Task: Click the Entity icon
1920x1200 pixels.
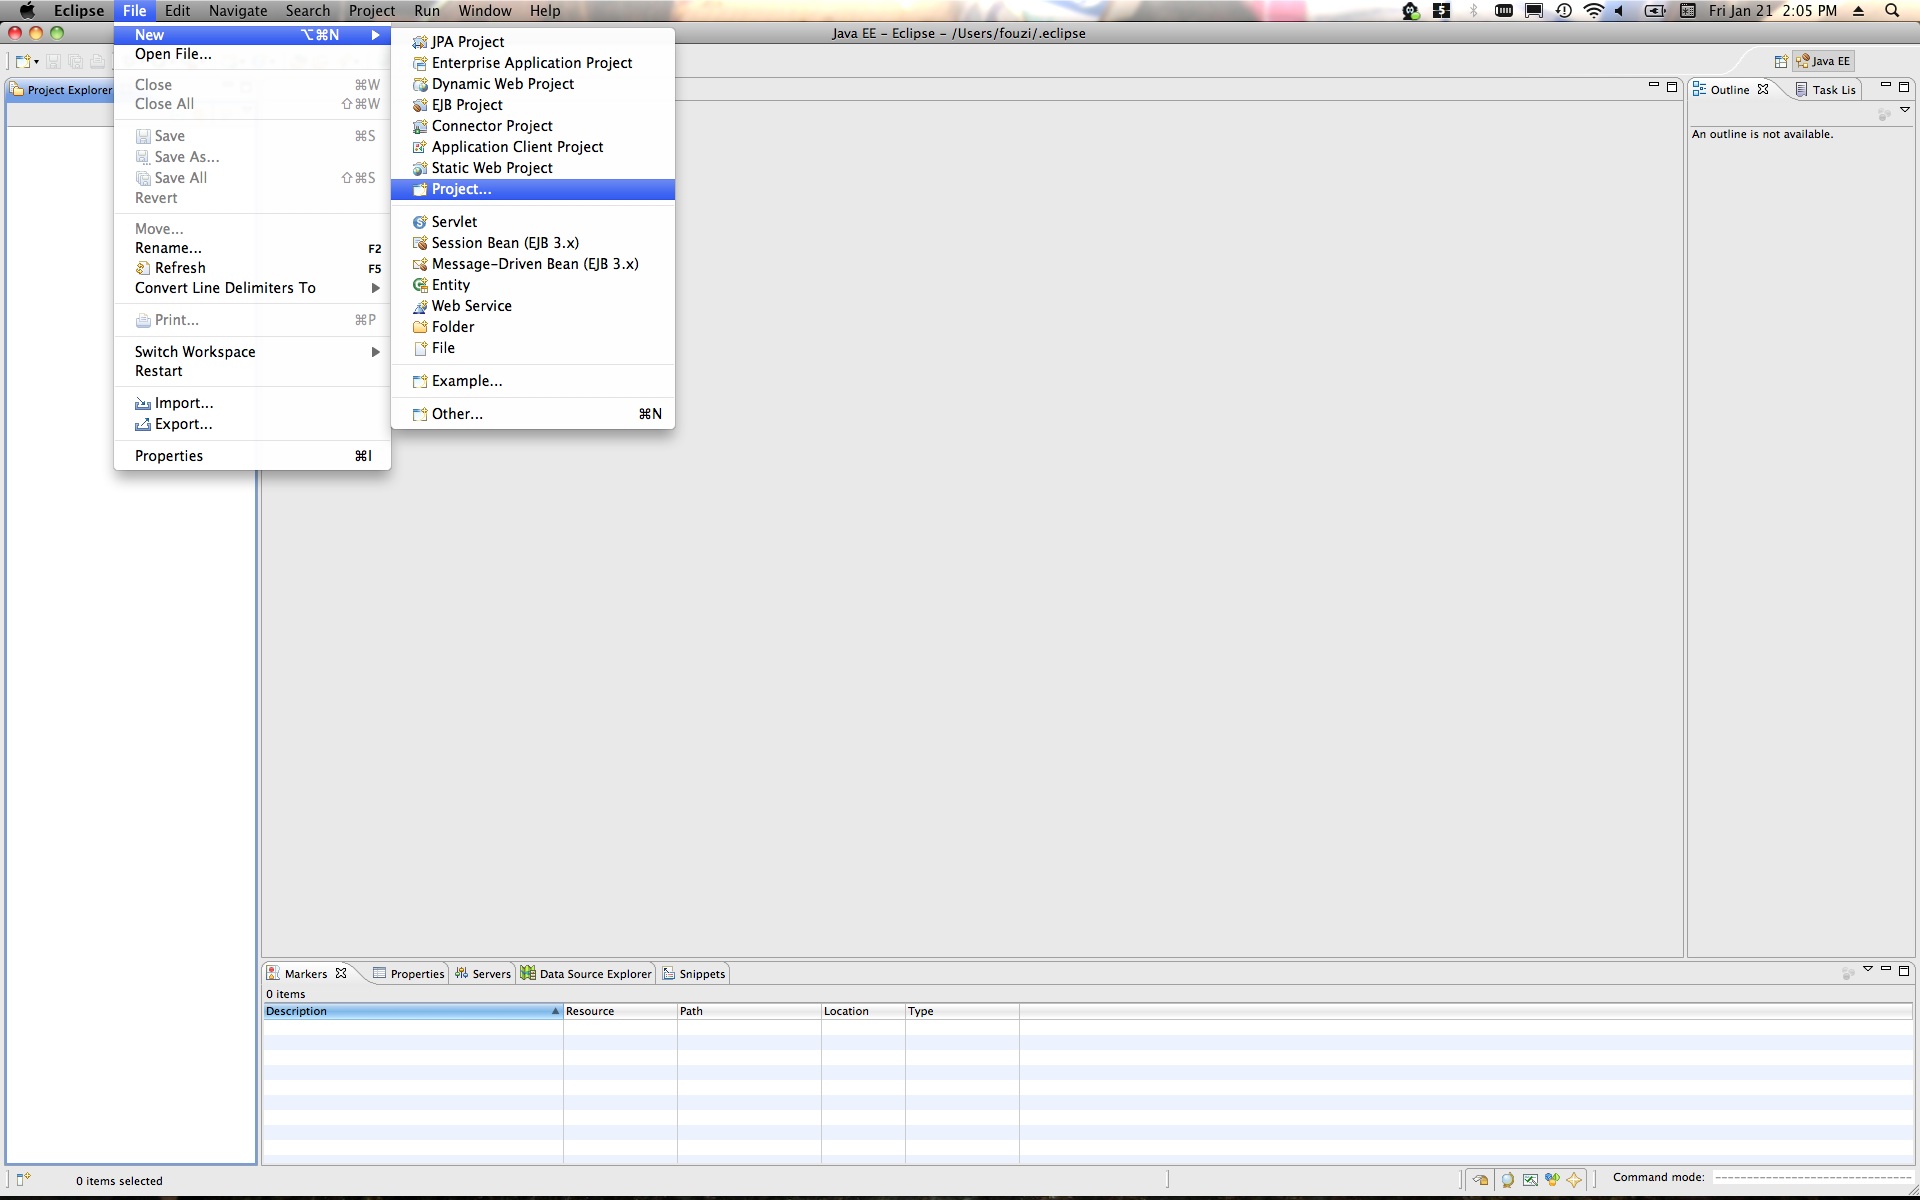Action: 420,285
